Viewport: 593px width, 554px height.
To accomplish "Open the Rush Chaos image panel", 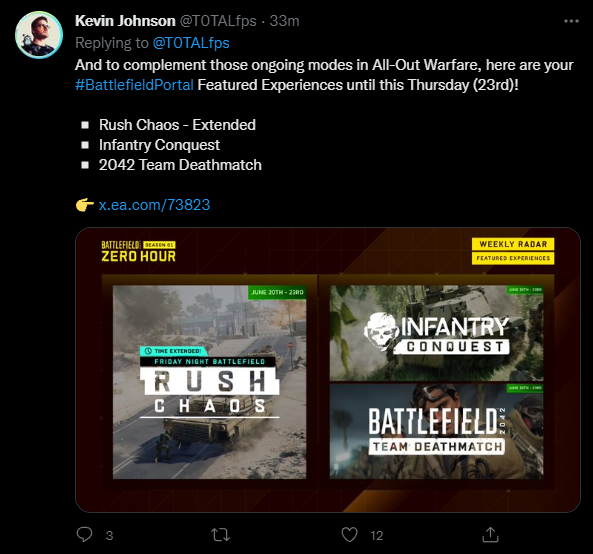I will 210,382.
